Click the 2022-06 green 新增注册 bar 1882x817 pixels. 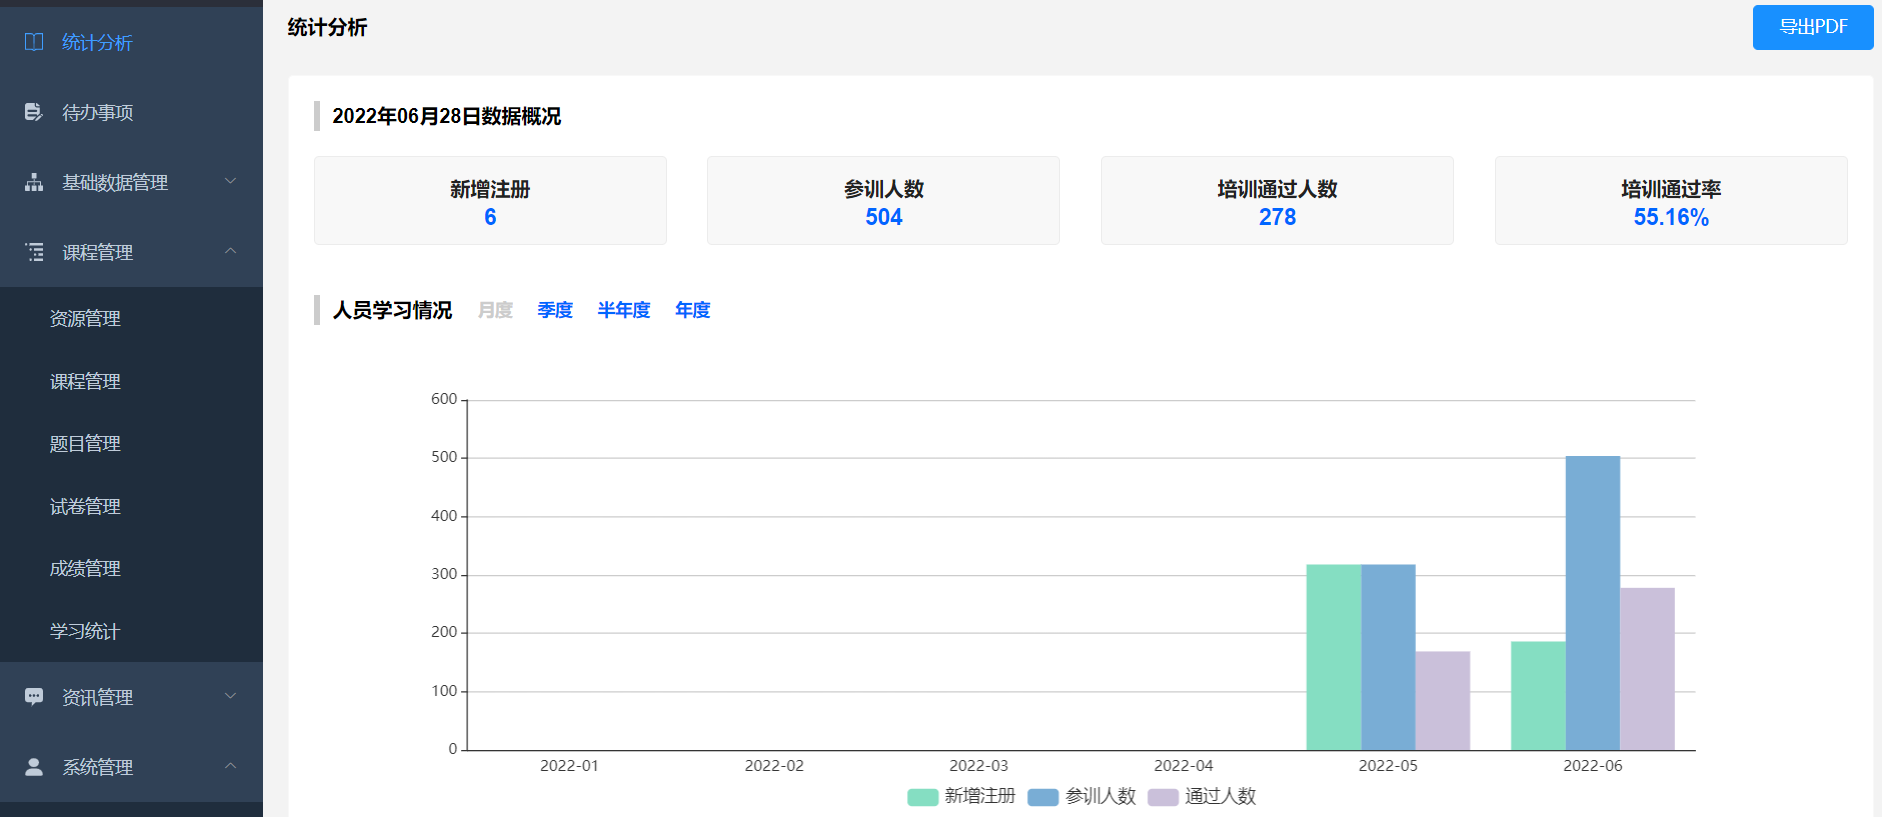click(x=1538, y=696)
